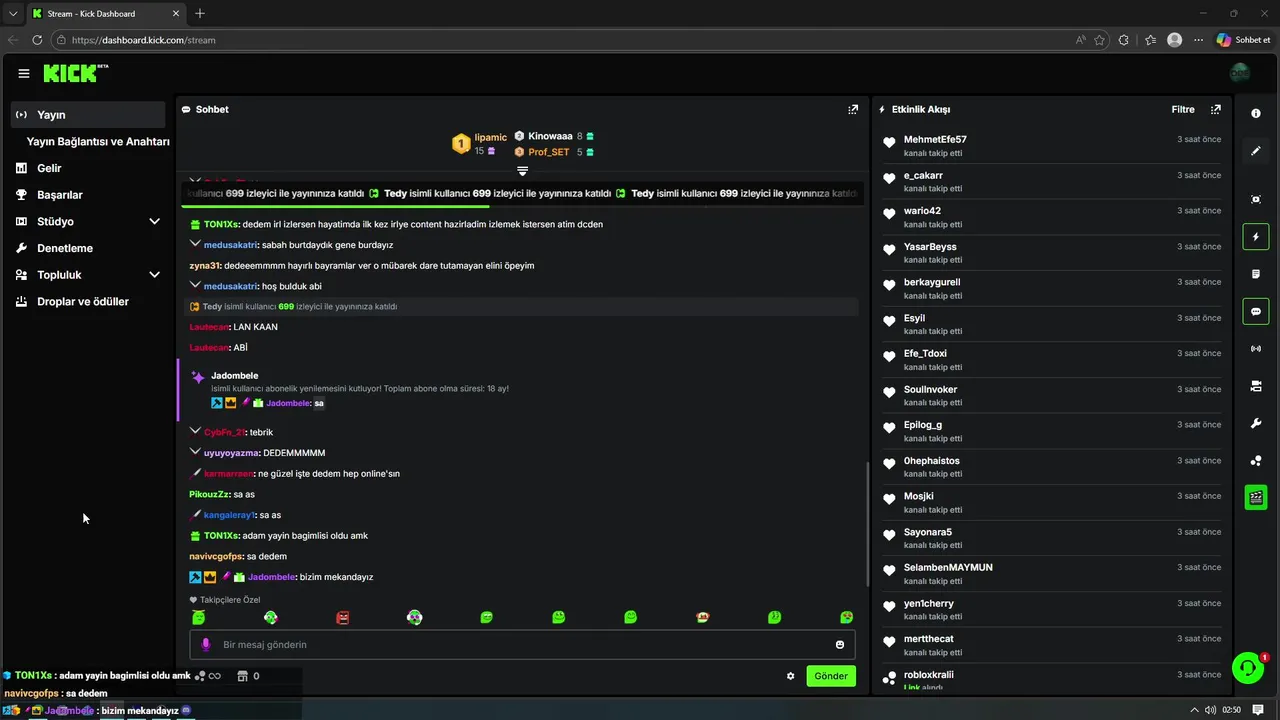Click username navivcgofps in chat

(x=216, y=556)
